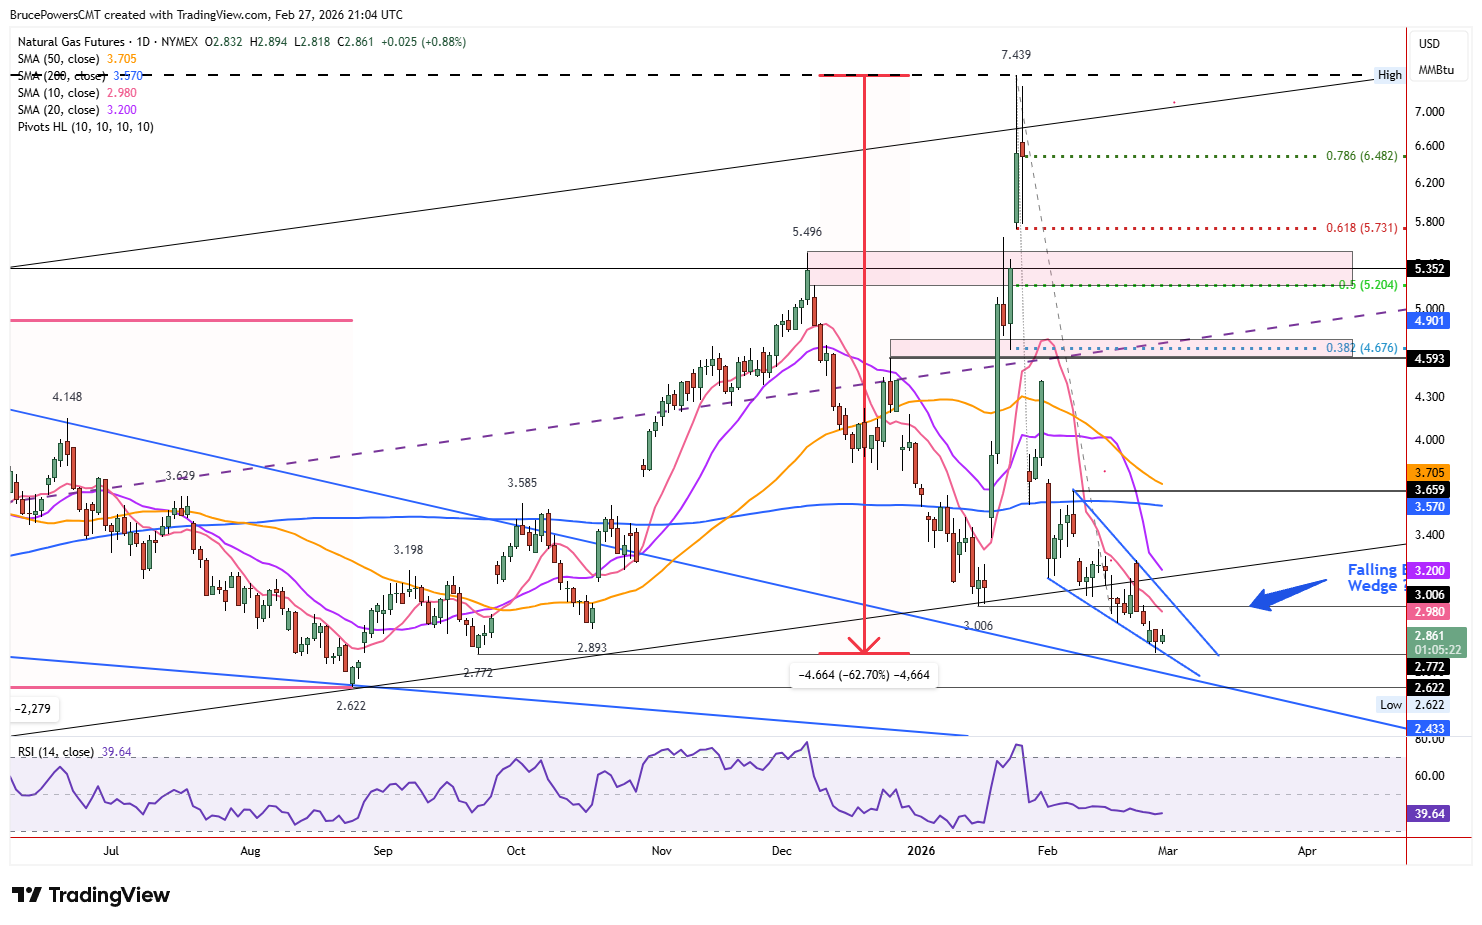Screen dimensions: 1482x925
Task: Click the 7.000 tick on price scale
Action: coord(1430,112)
